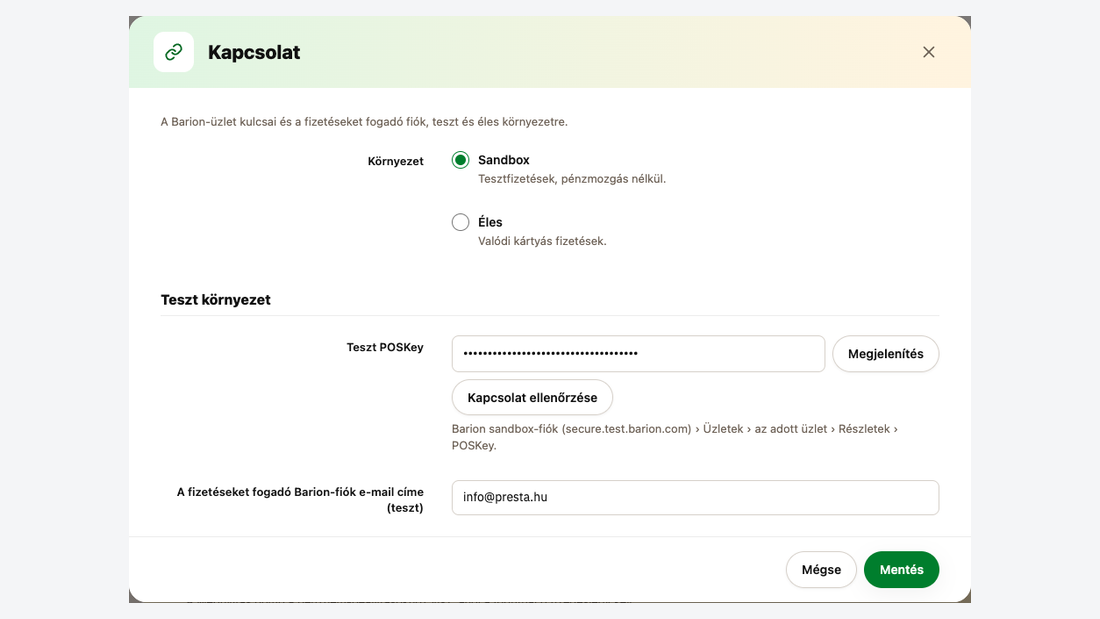Cancel the dialog with Mégse
This screenshot has width=1100, height=619.
pos(821,570)
